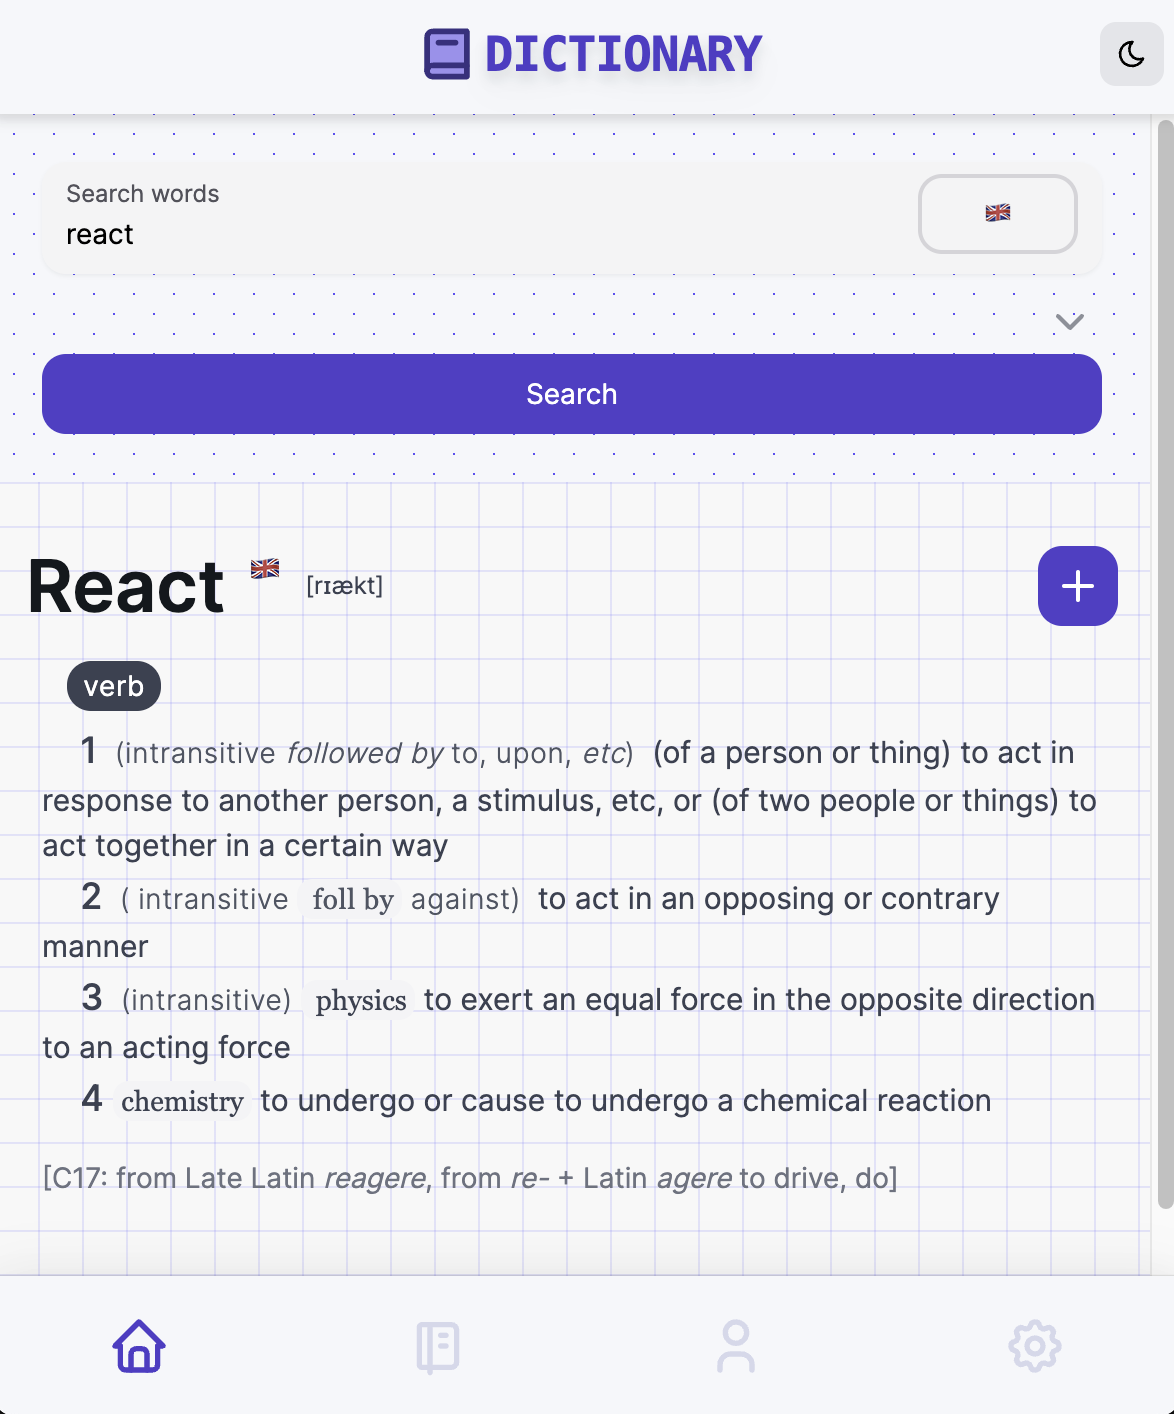Click the page vertical scrollbar

[x=1165, y=660]
